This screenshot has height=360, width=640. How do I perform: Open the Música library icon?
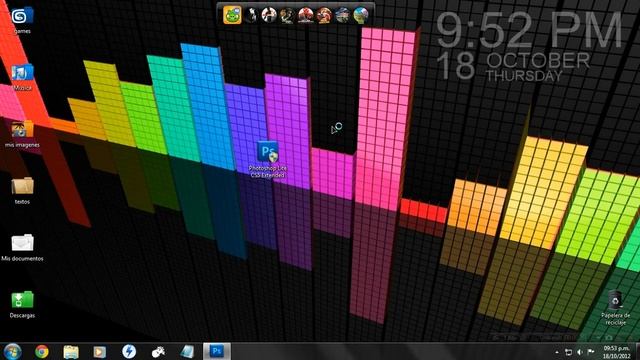[x=22, y=77]
